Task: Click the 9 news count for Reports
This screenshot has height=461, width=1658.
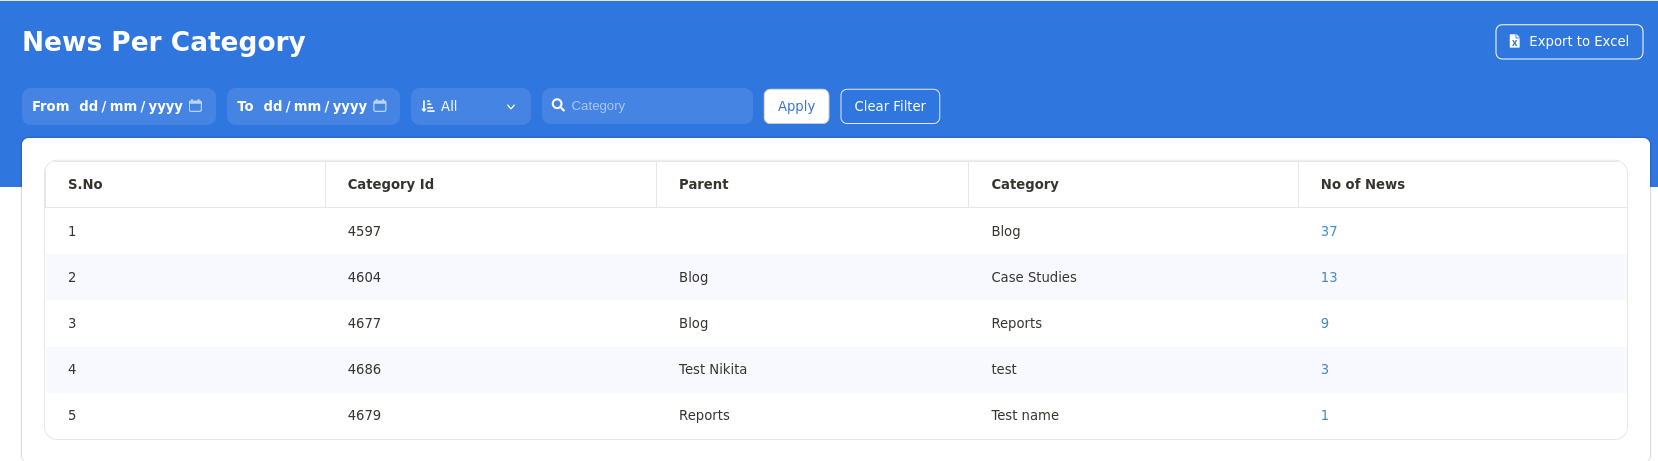Action: [1324, 323]
